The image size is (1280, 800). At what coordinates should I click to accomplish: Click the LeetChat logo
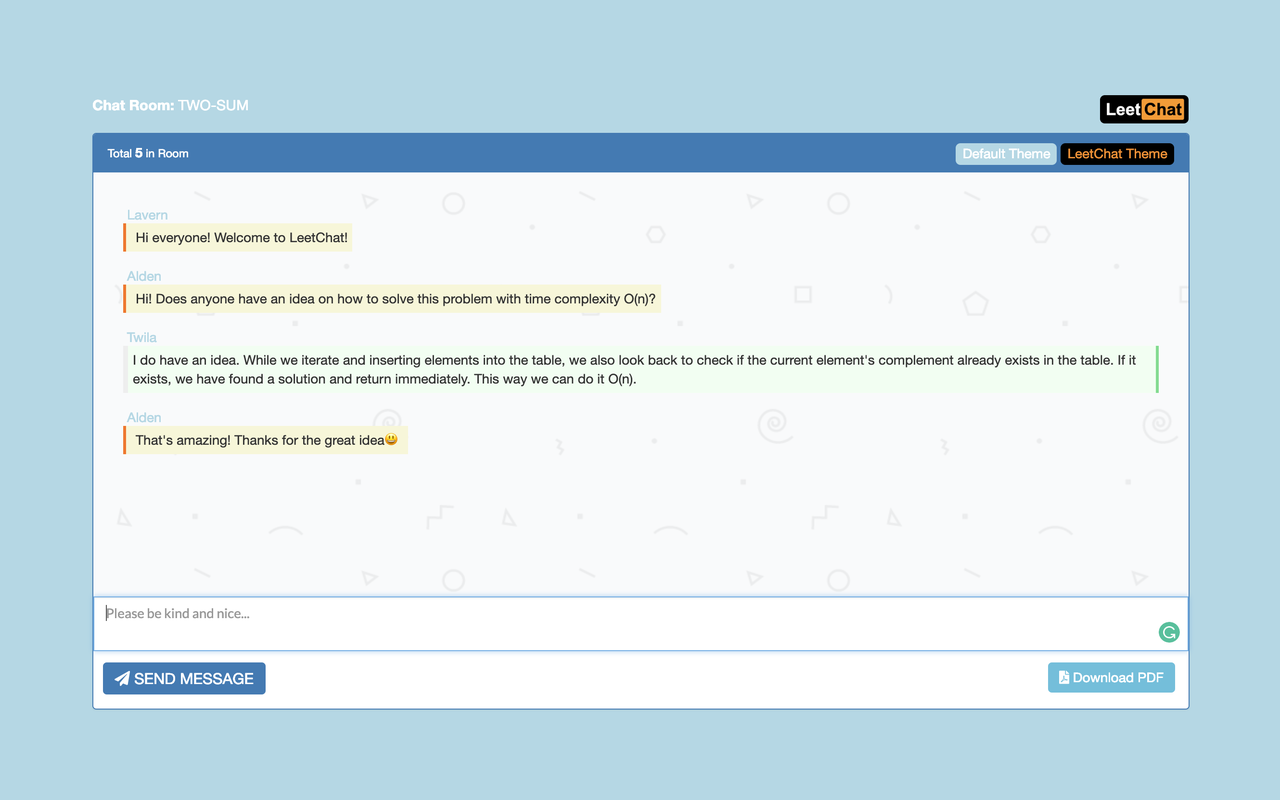(x=1142, y=109)
